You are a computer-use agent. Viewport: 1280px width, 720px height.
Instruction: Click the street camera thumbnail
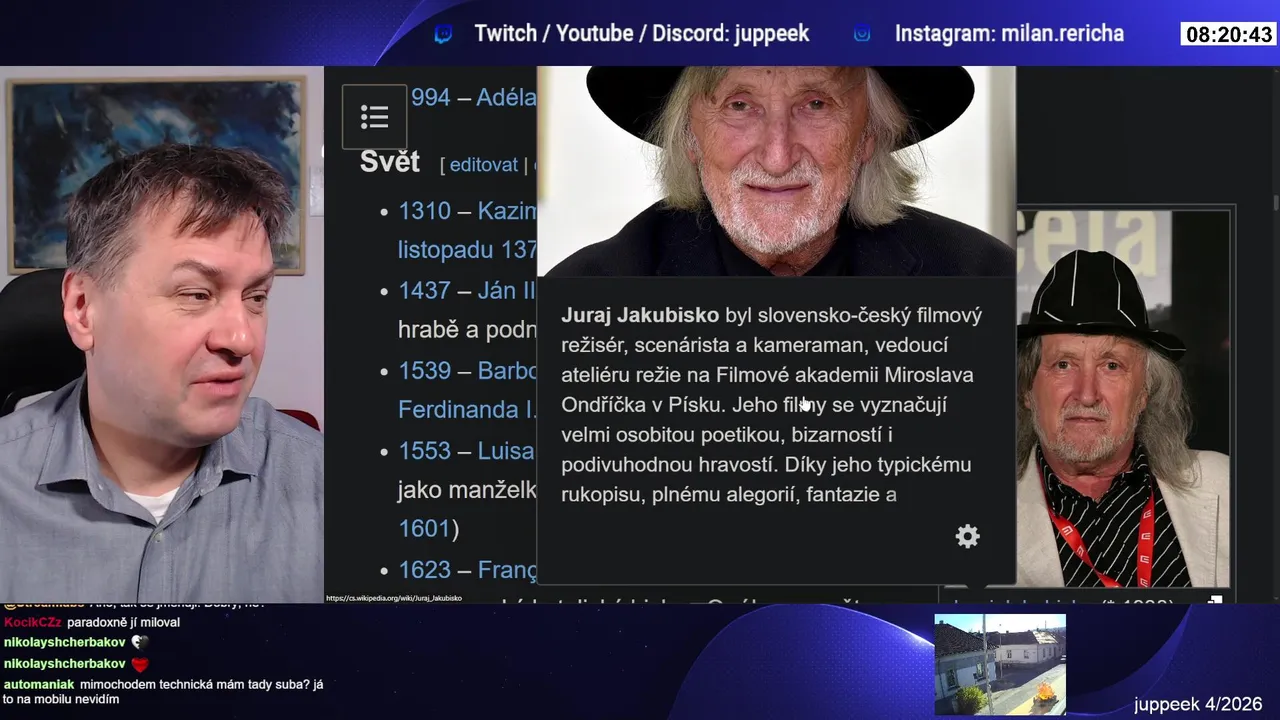[1000, 664]
